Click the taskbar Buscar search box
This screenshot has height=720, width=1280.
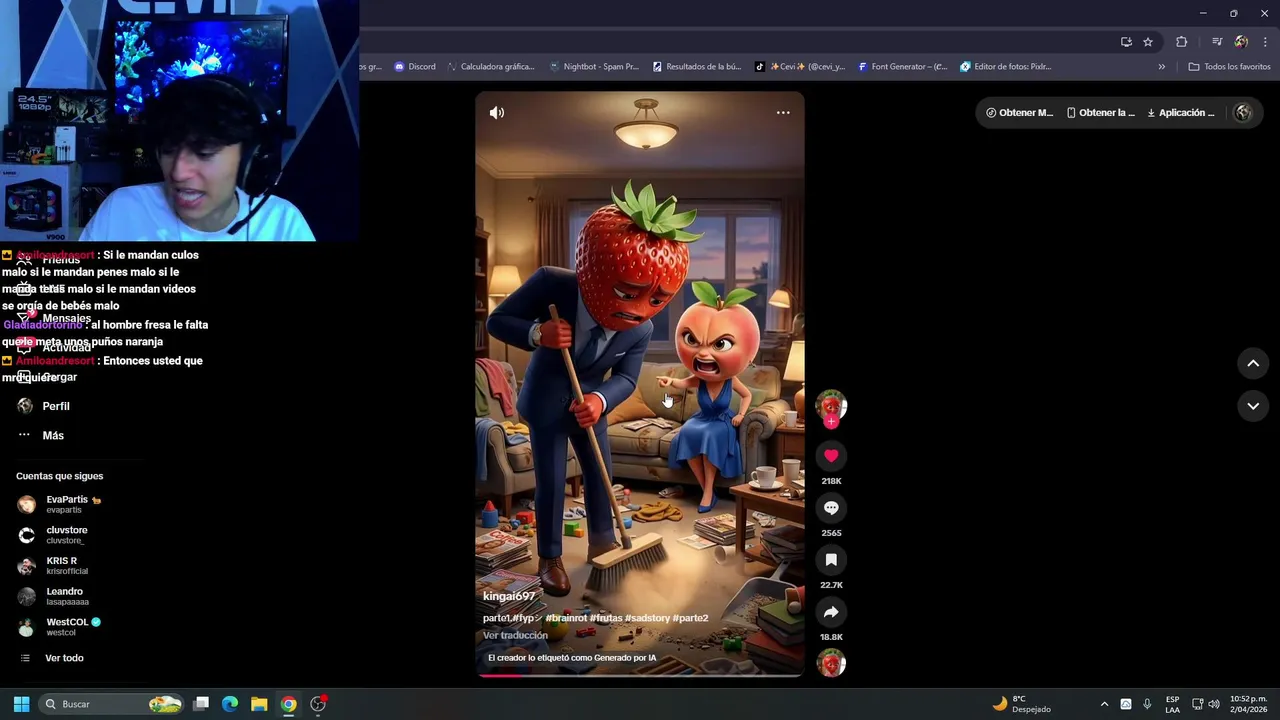pyautogui.click(x=112, y=704)
